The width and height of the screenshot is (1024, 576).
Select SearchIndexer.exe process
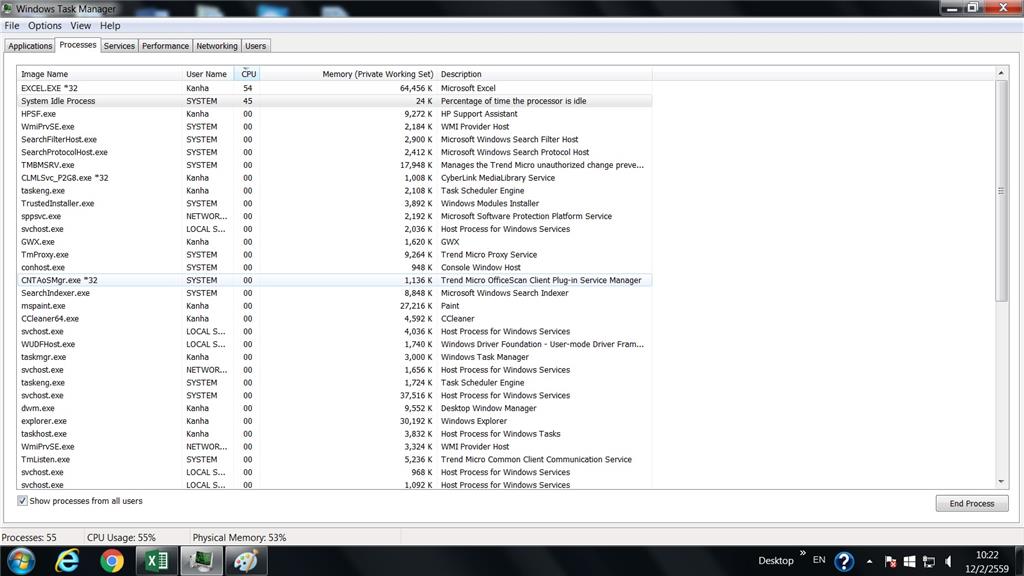click(x=334, y=293)
